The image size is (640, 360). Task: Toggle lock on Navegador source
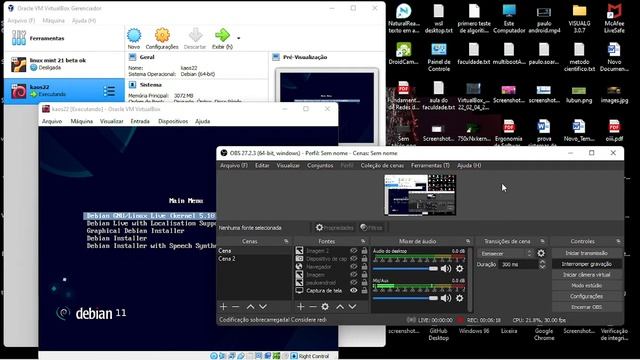click(364, 267)
